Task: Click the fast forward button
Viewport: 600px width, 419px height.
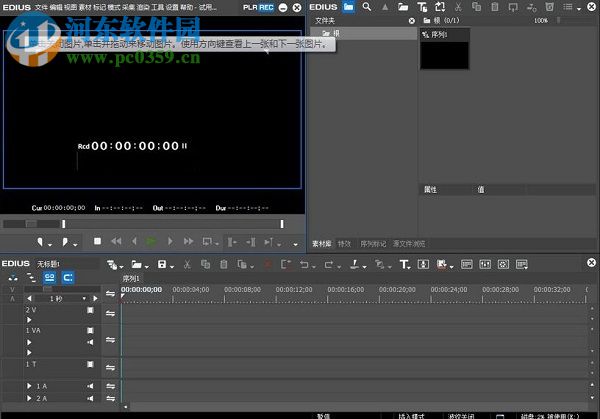Action: 188,241
